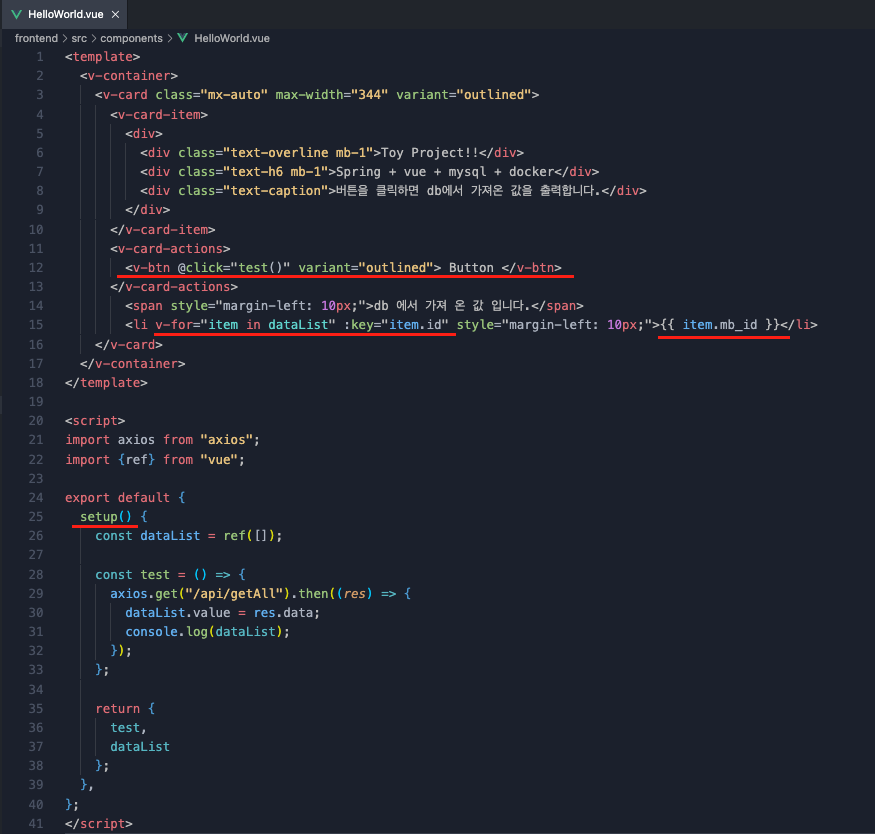Click the word Button on line 12
Screen dimensions: 875x834
click(471, 268)
